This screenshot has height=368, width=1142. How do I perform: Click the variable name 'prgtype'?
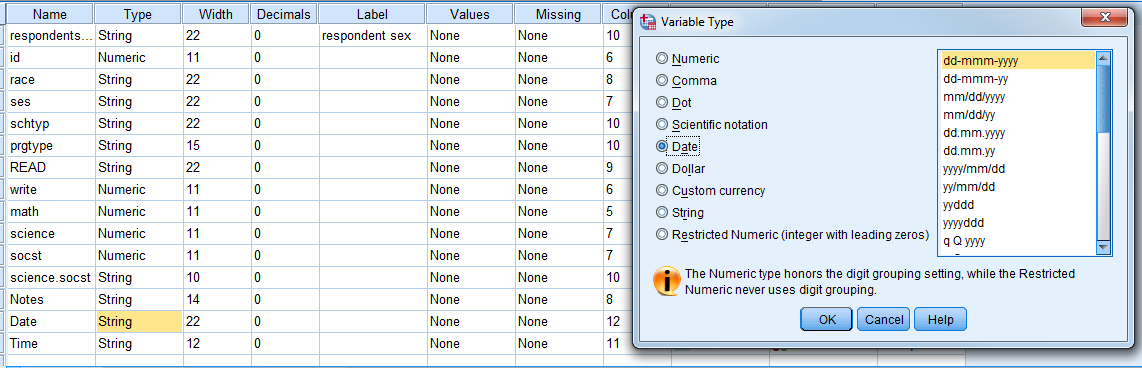[31, 145]
